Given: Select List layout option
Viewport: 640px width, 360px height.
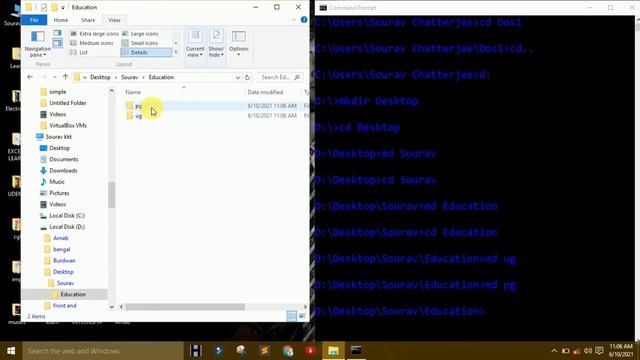Looking at the screenshot, I should click(79, 52).
